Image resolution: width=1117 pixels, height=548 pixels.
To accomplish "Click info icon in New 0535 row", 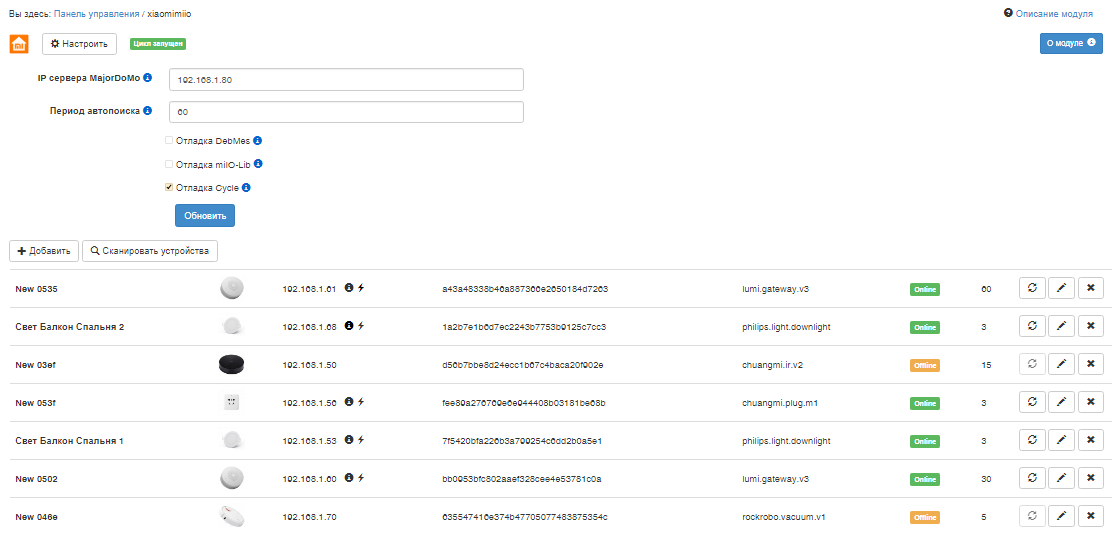I will (x=349, y=287).
